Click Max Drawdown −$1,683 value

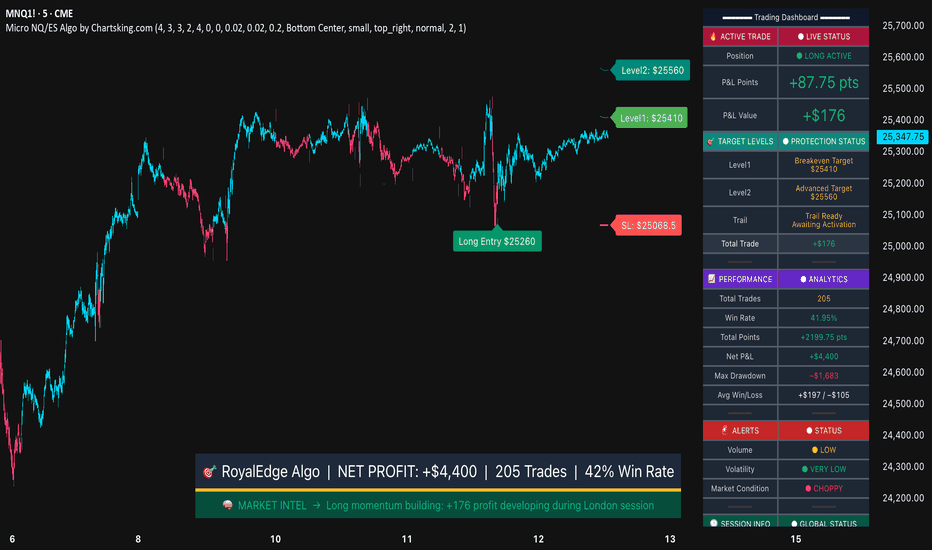824,376
